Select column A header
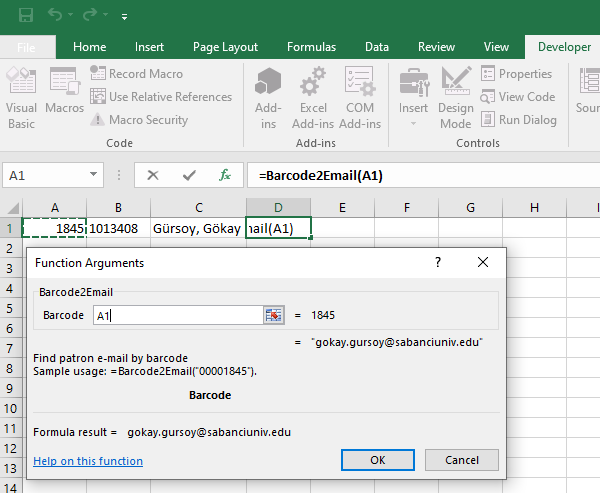 (x=55, y=207)
